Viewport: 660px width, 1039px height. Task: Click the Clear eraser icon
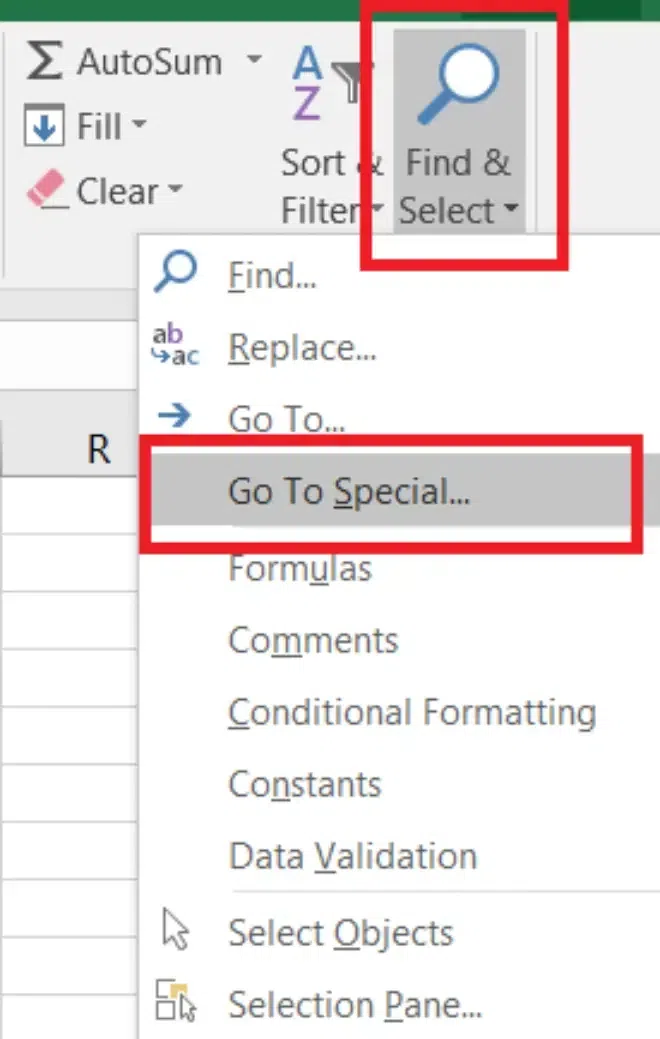pyautogui.click(x=47, y=190)
